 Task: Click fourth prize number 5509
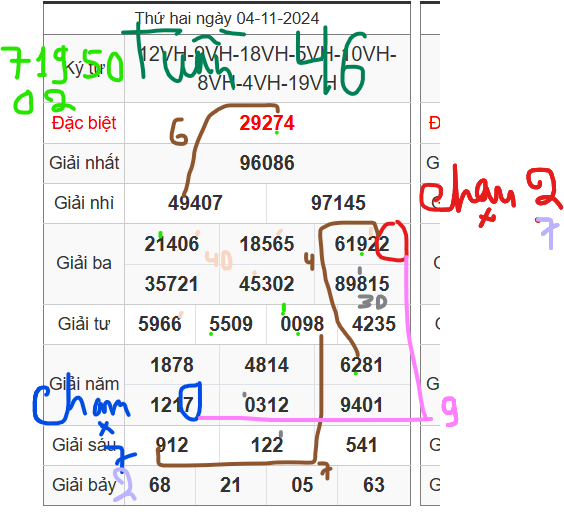pyautogui.click(x=231, y=324)
